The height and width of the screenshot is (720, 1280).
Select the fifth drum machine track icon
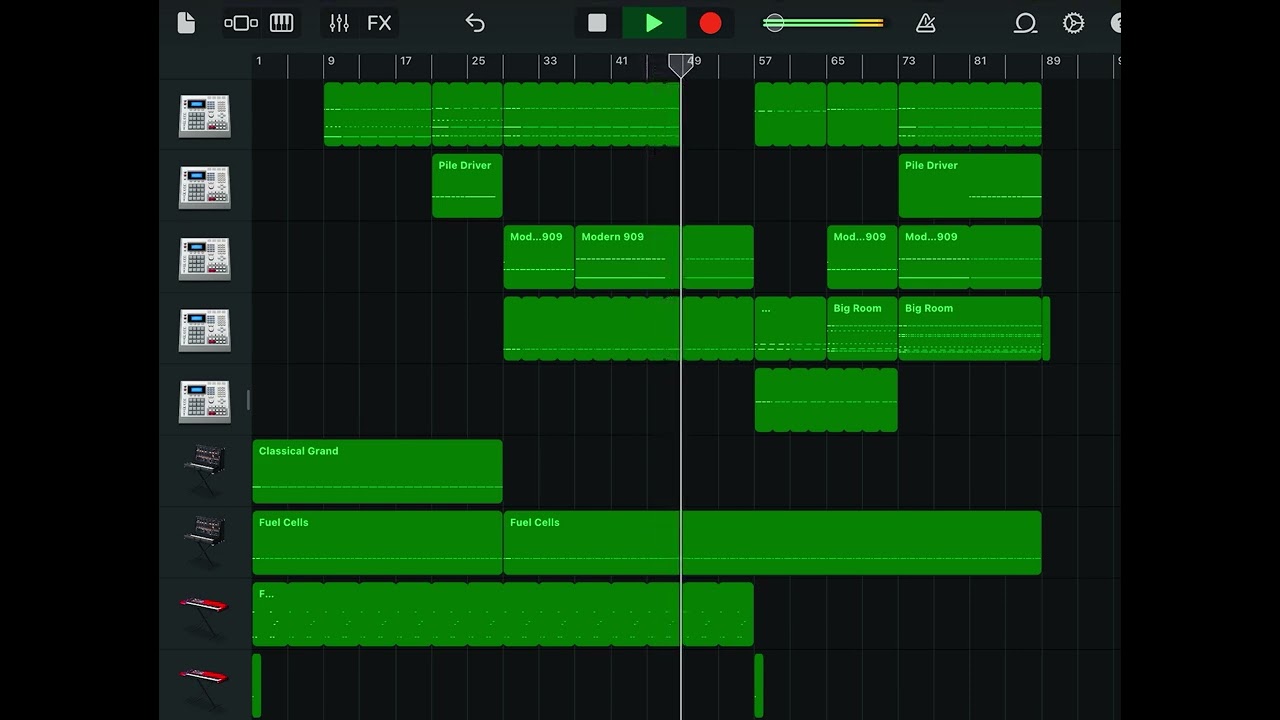pyautogui.click(x=204, y=401)
